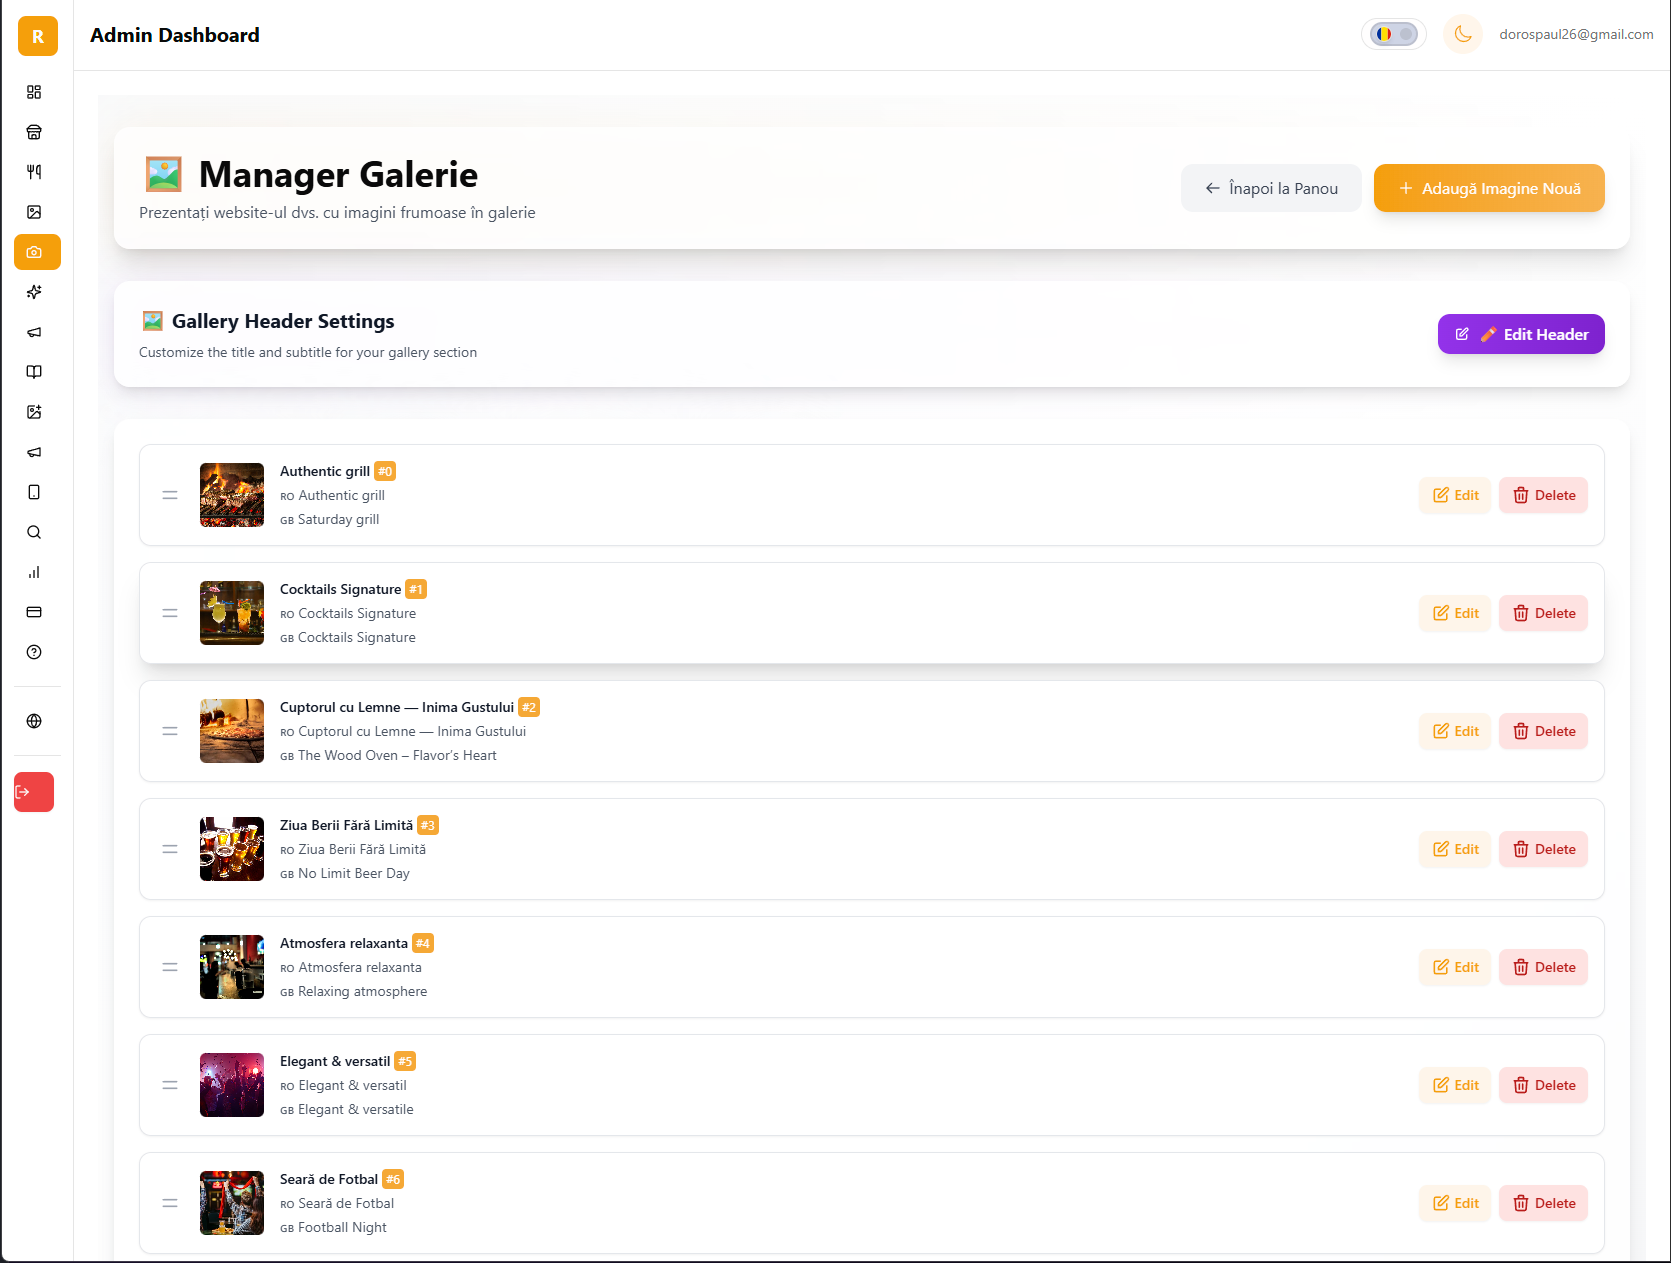The width and height of the screenshot is (1671, 1263).
Task: Open the book icon section in sidebar
Action: click(x=34, y=372)
